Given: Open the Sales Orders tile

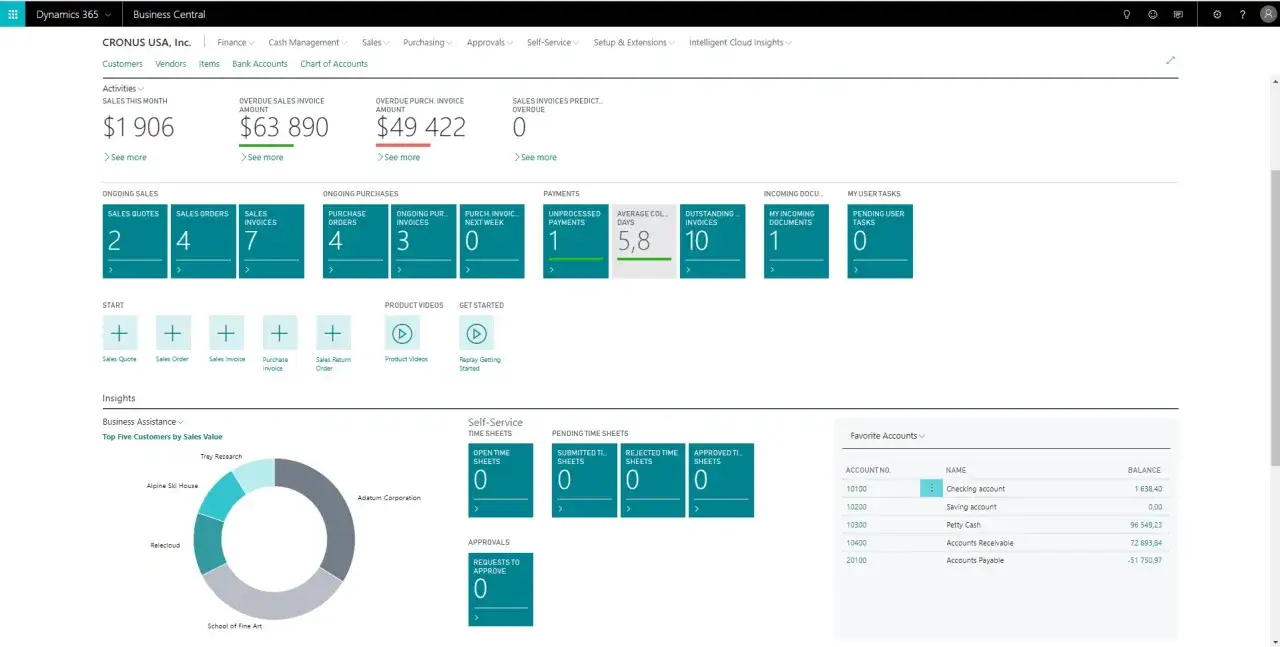Looking at the screenshot, I should pyautogui.click(x=203, y=241).
